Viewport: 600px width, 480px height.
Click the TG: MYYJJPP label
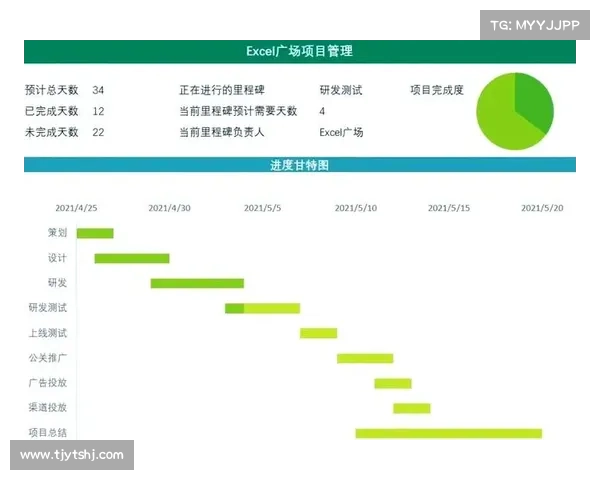(535, 25)
